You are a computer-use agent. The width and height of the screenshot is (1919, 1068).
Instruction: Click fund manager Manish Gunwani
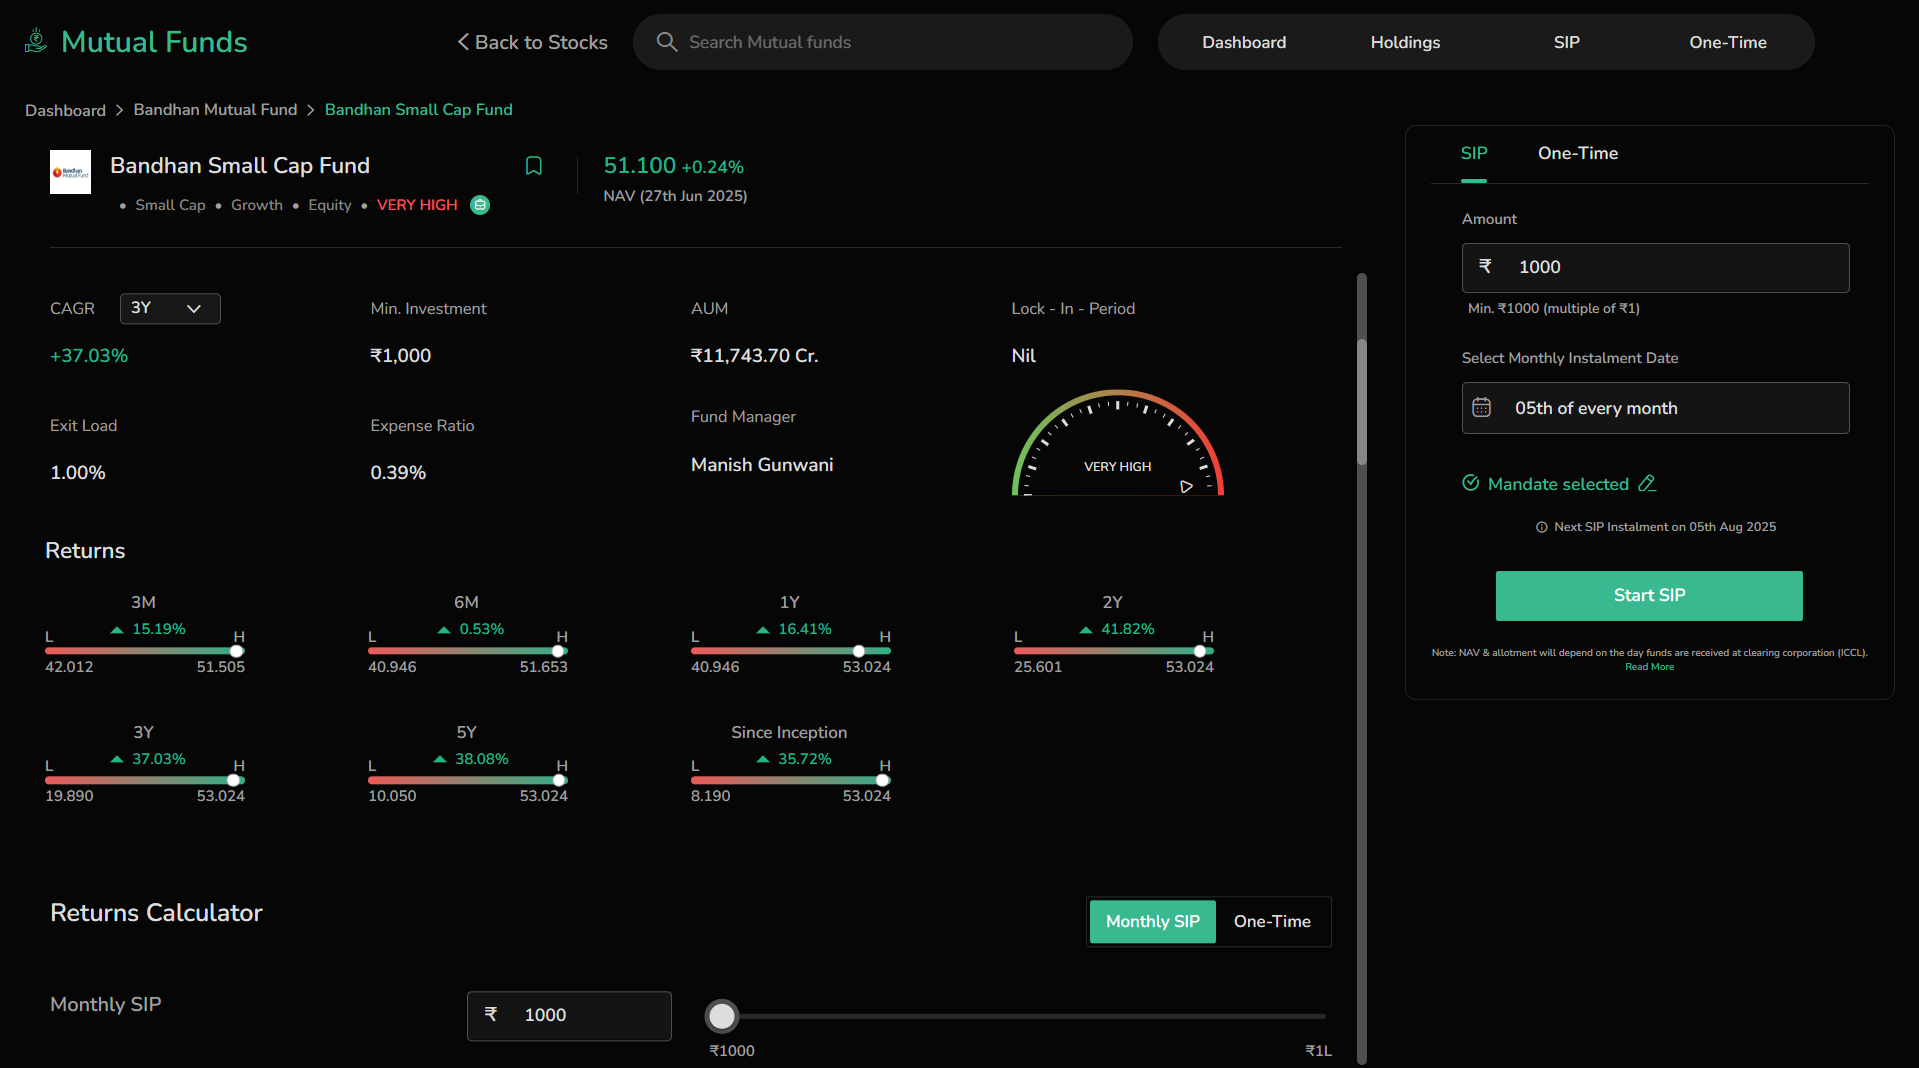[761, 465]
